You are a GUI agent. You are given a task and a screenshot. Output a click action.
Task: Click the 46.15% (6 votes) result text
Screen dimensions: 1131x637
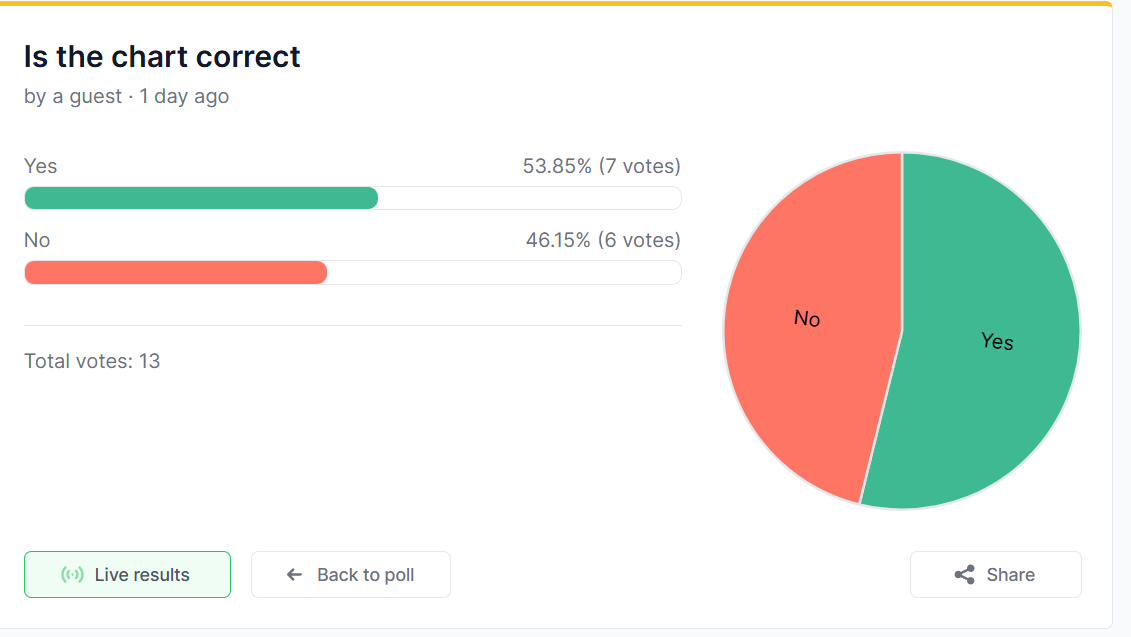[x=603, y=240]
